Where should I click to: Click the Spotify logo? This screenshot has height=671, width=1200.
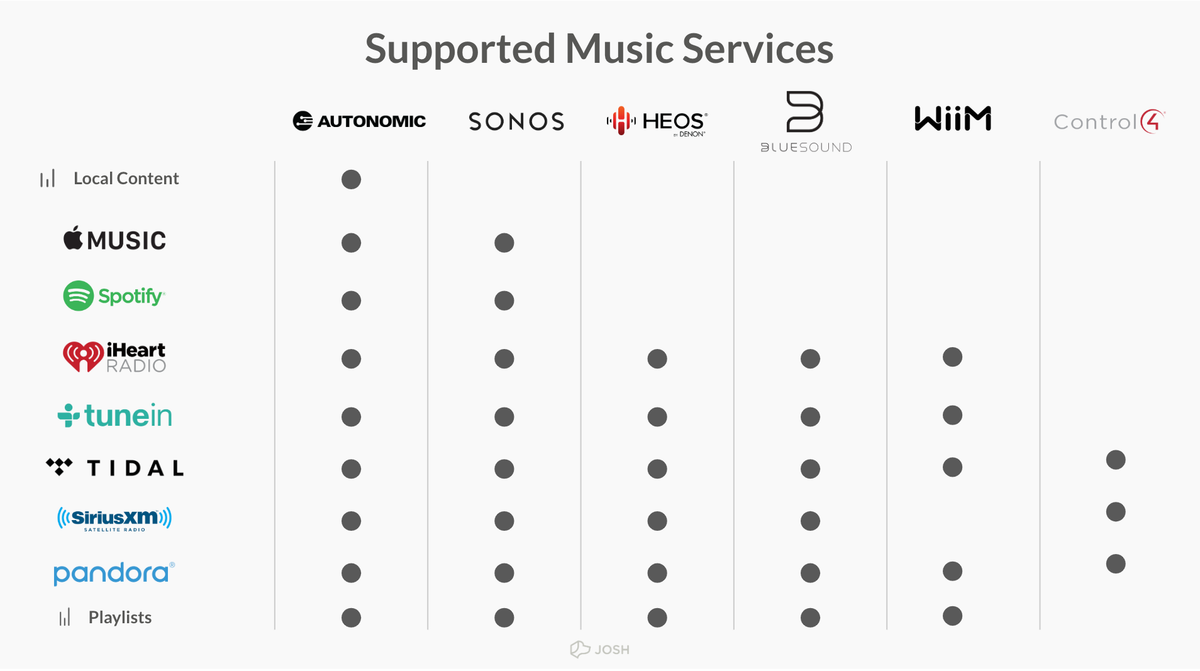pyautogui.click(x=114, y=296)
